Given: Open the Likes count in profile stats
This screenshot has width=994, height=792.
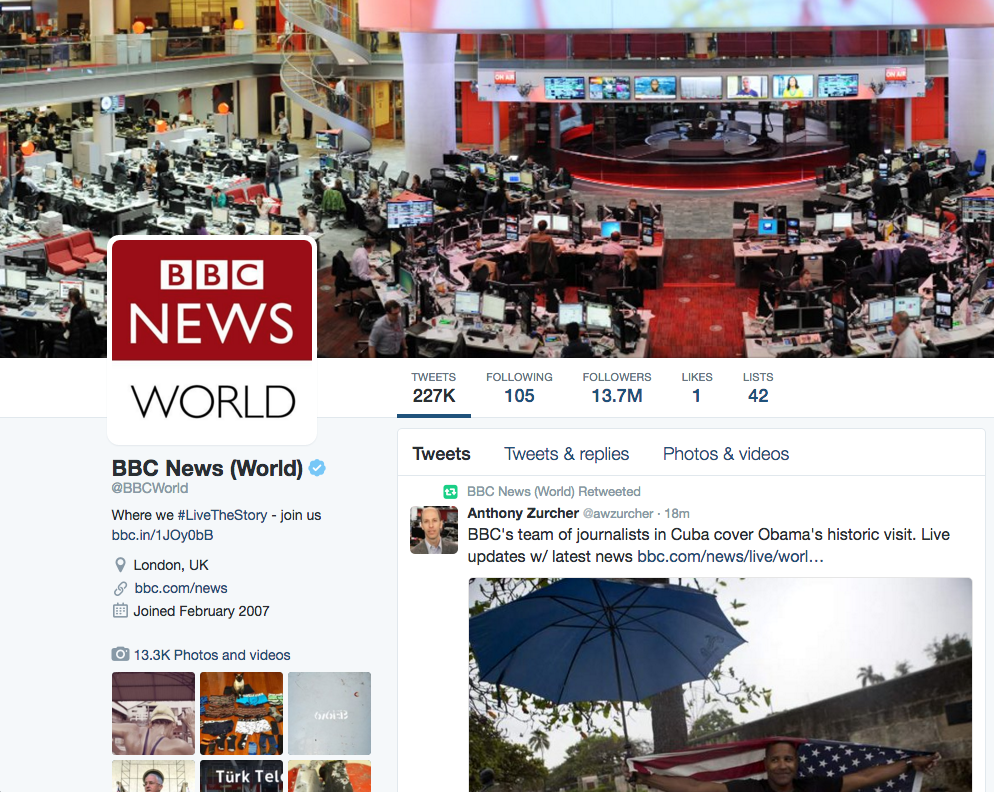Looking at the screenshot, I should click(697, 388).
